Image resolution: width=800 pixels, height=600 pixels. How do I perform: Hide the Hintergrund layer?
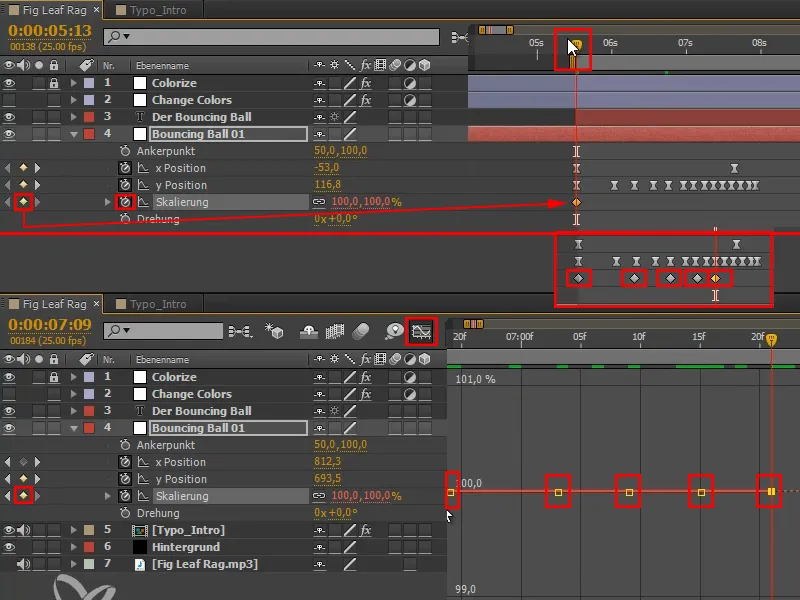coord(9,547)
